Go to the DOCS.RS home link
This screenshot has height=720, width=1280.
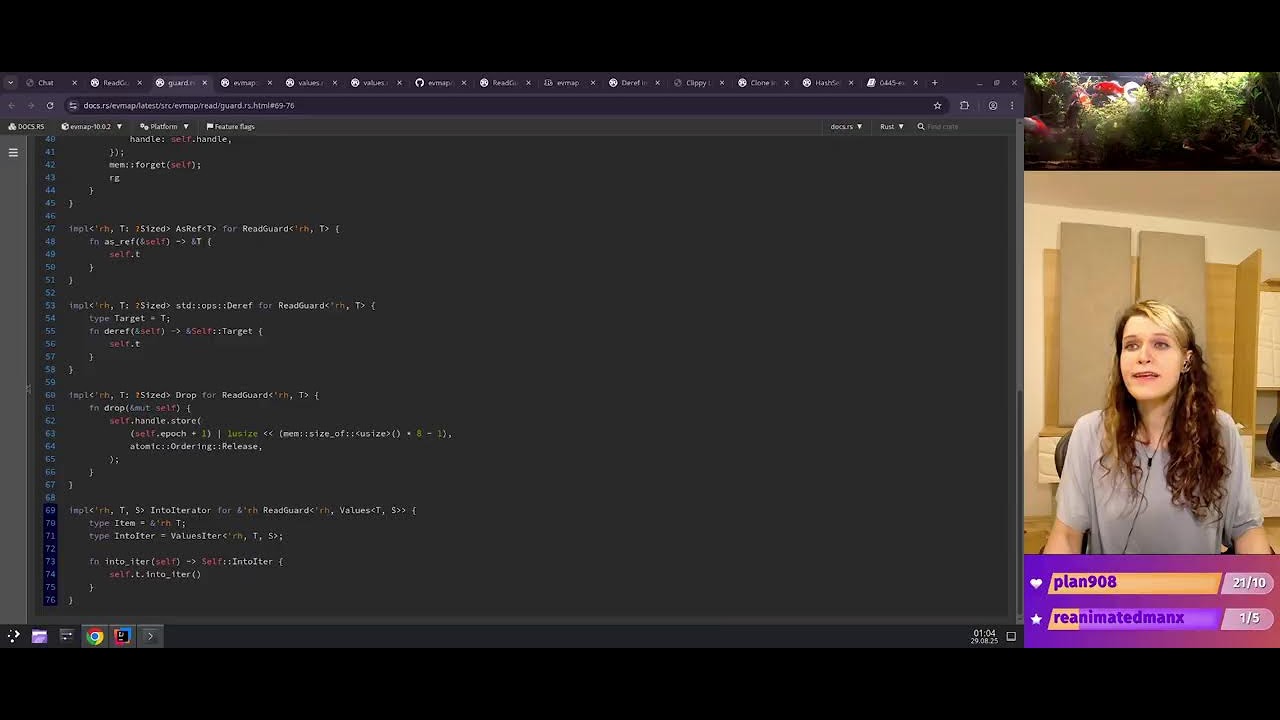(x=26, y=127)
